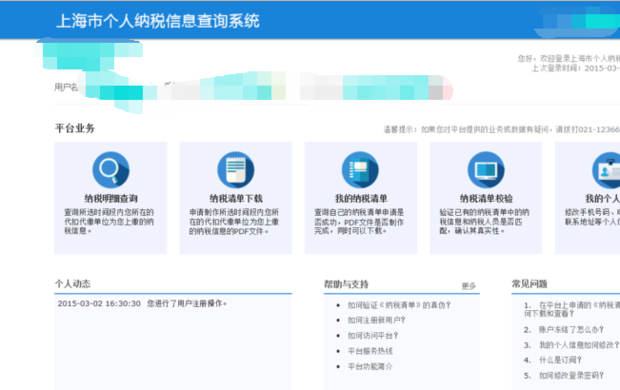This screenshot has height=390, width=620.
Task: Click the 帮助与支持 section heading
Action: pyautogui.click(x=346, y=284)
